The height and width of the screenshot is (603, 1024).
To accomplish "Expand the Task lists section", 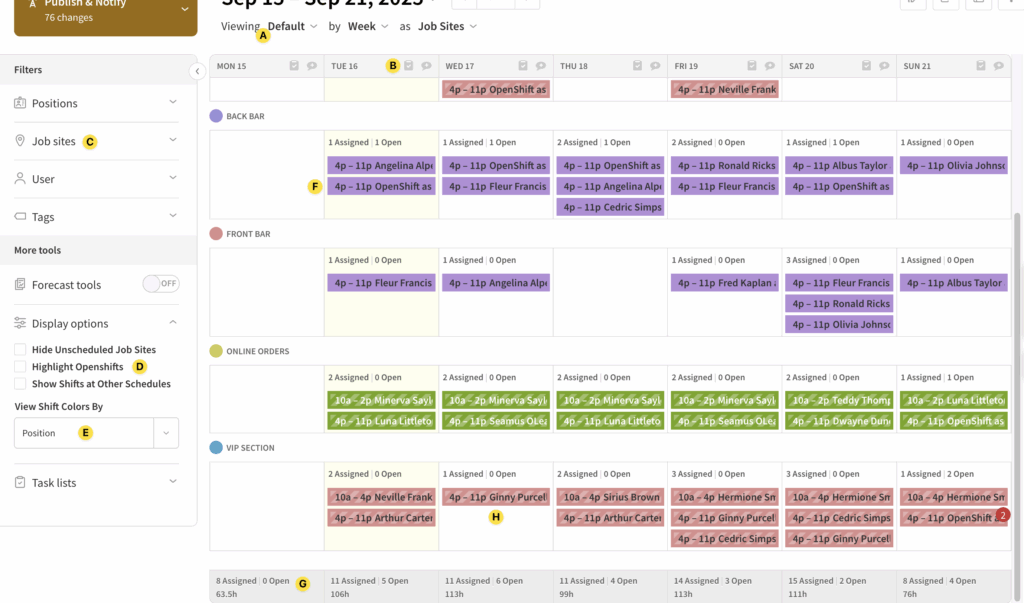I will click(173, 482).
